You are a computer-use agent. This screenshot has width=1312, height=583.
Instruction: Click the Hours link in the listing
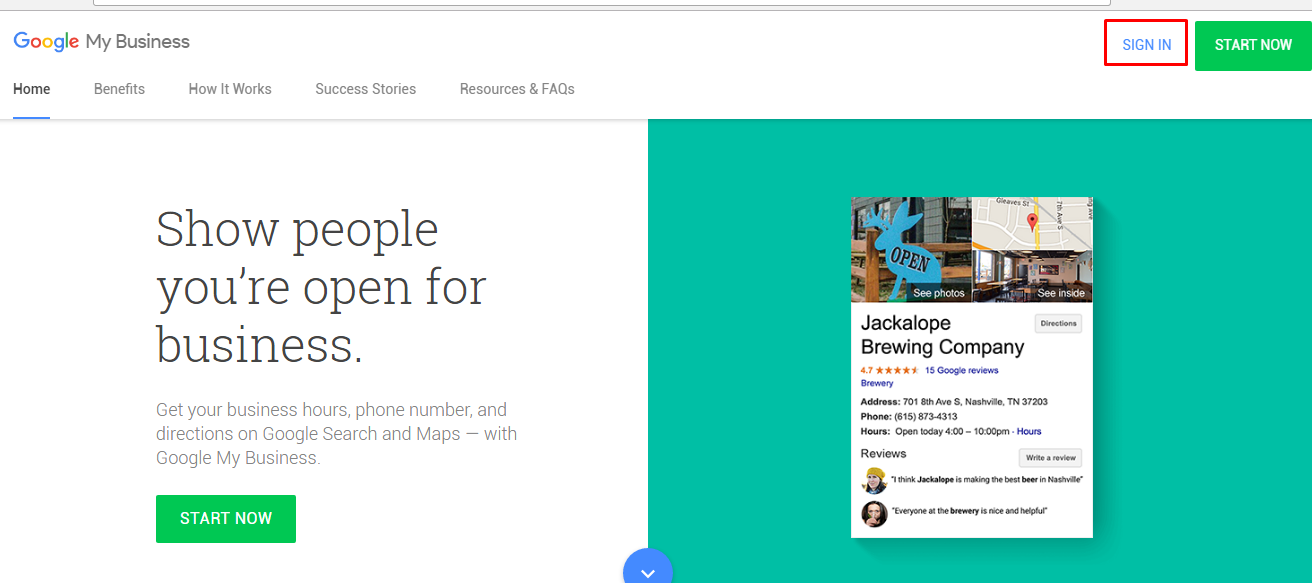pyautogui.click(x=1029, y=432)
